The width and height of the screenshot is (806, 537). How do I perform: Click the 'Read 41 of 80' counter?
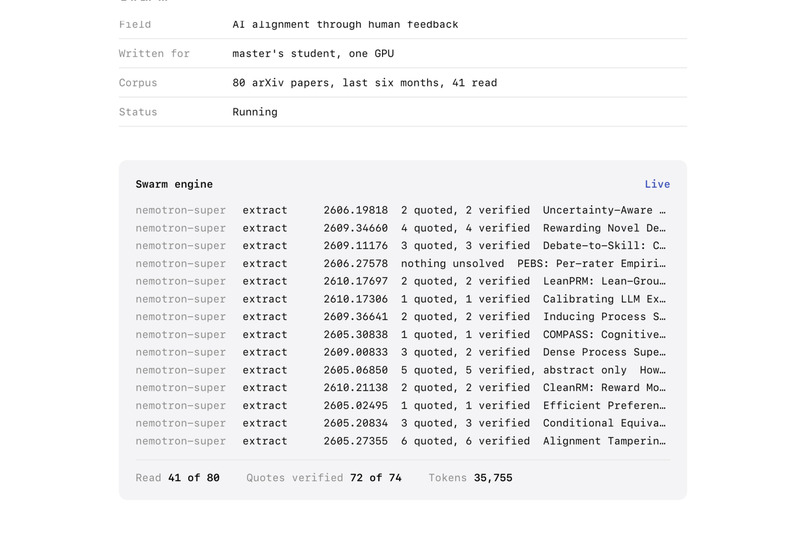click(177, 477)
